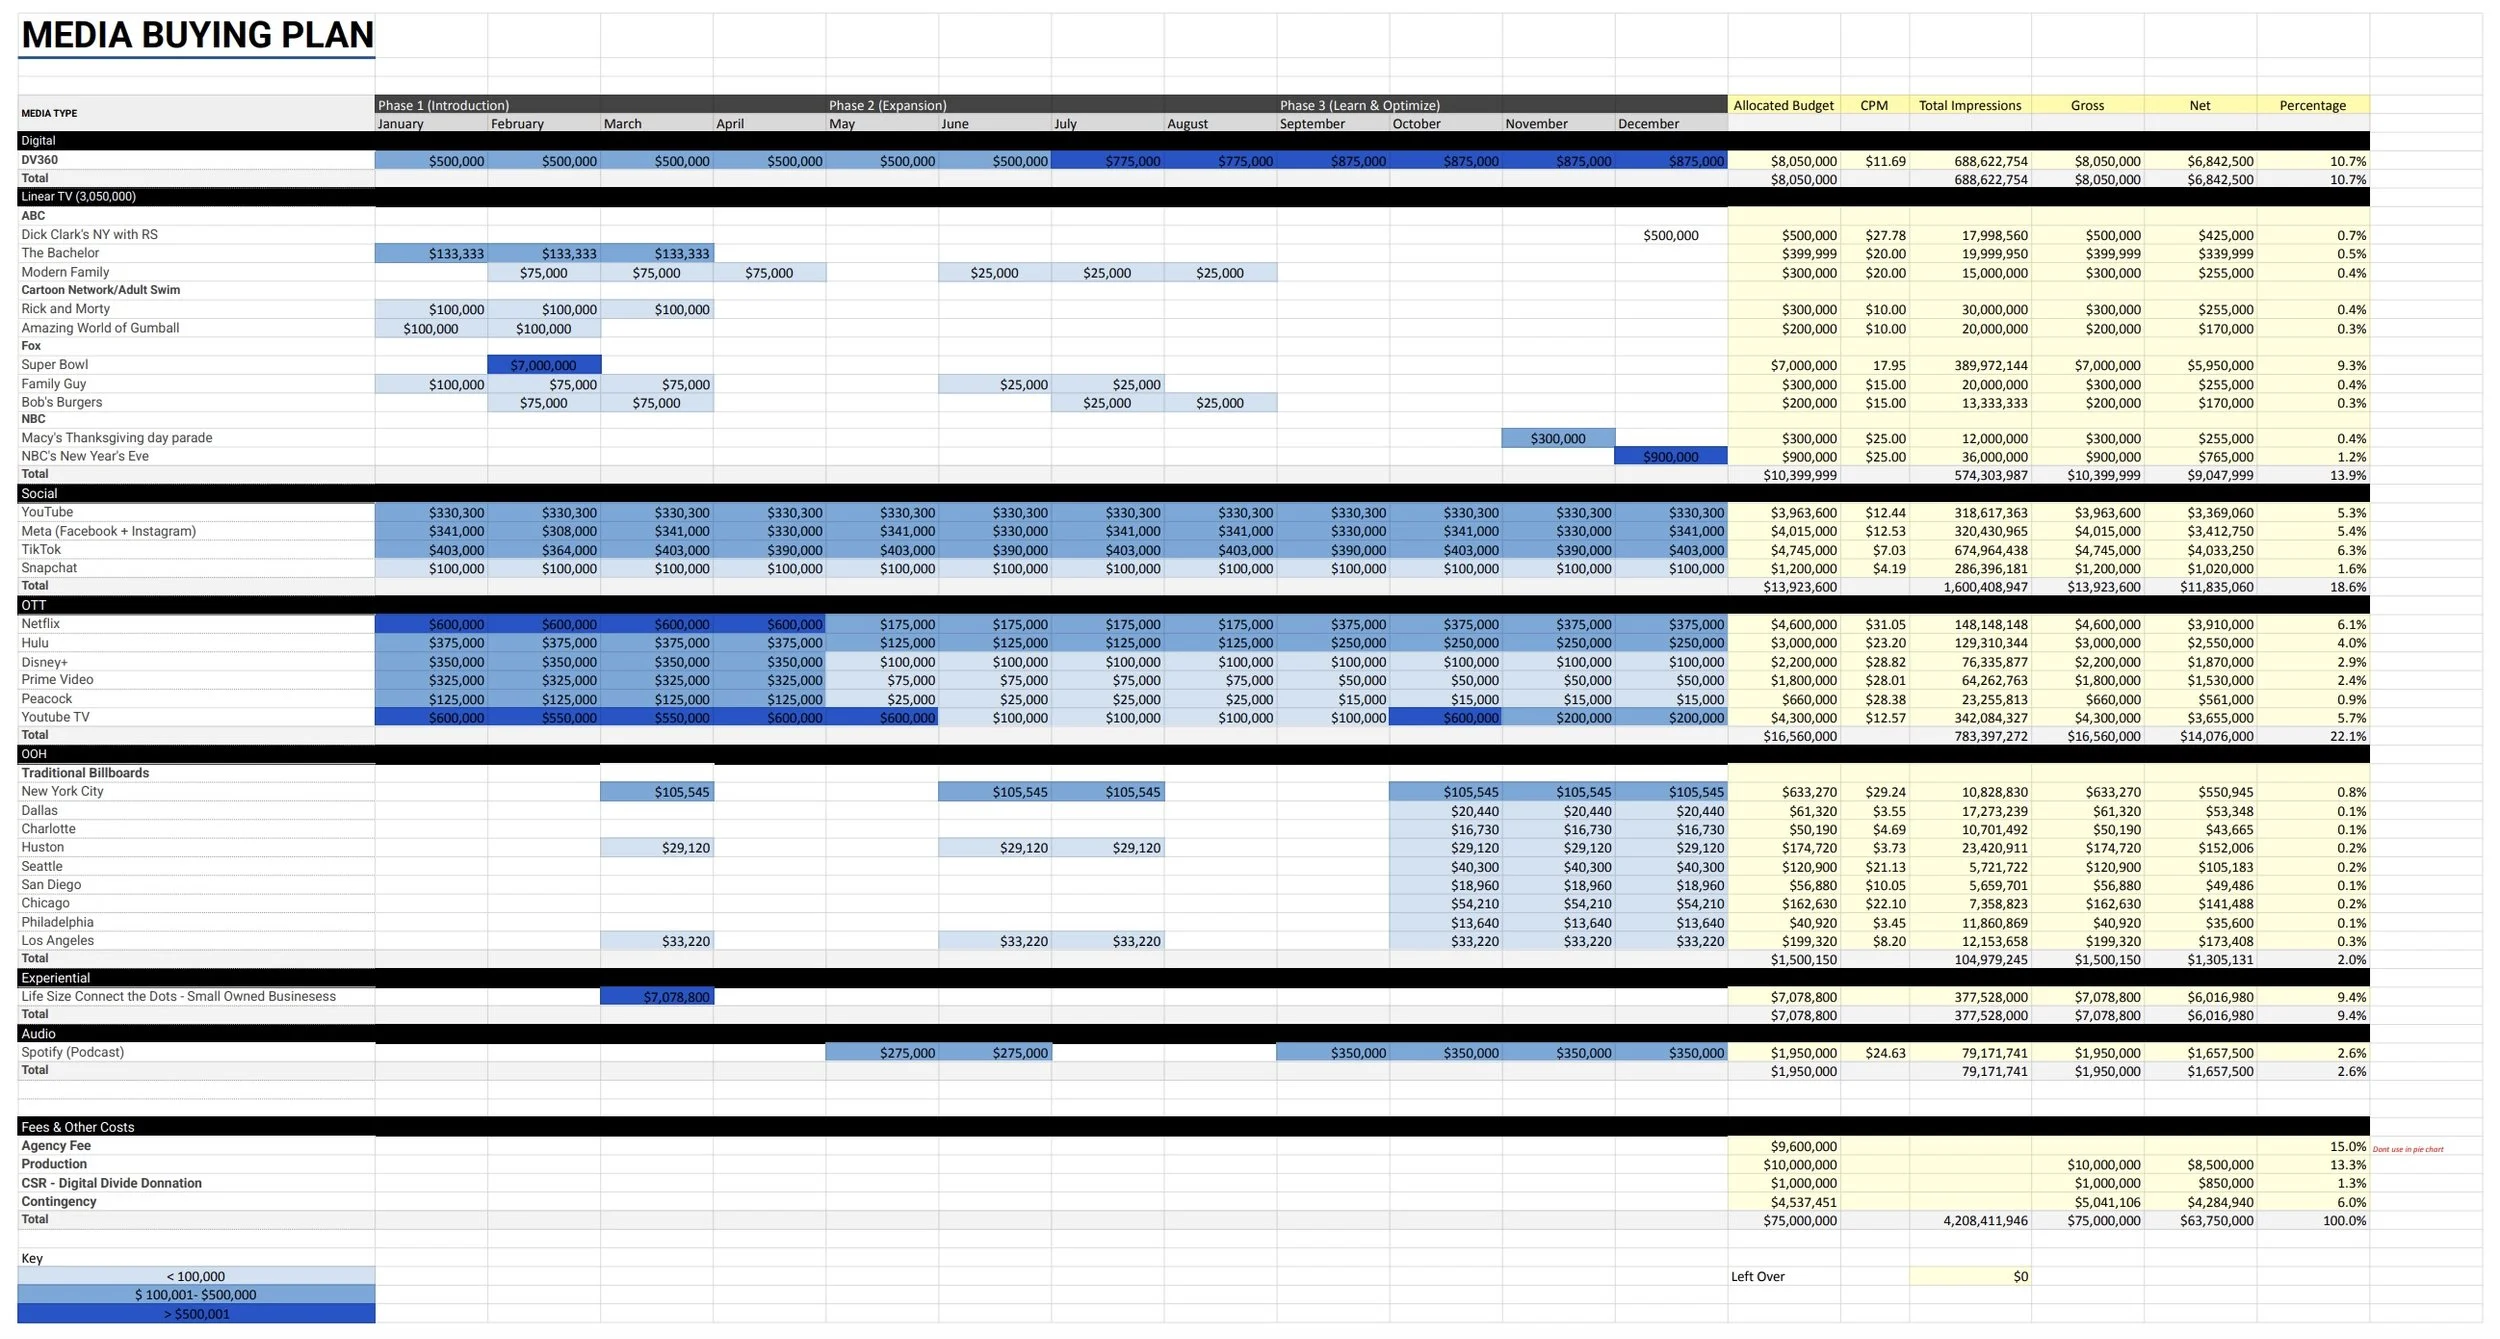Viewport: 2500px width, 1339px height.
Task: Click the Left Over $0 value cell
Action: pos(1969,1277)
